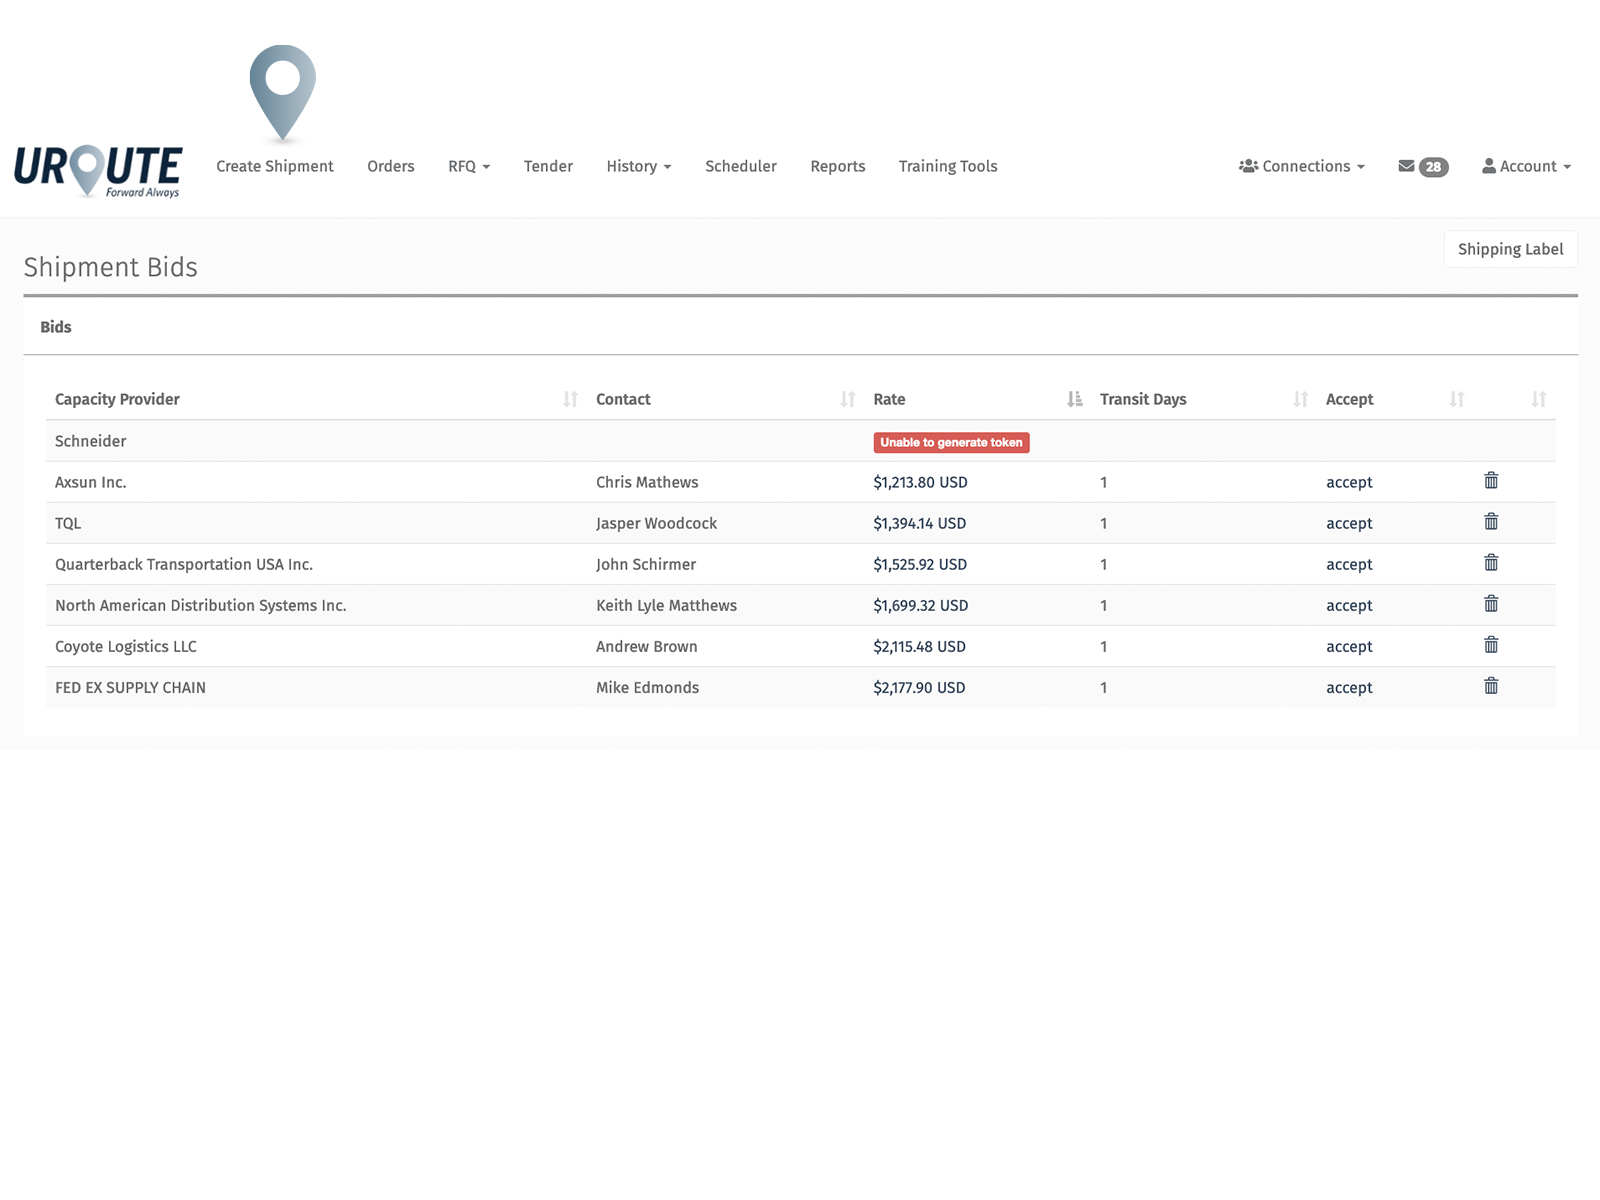Screen dimensions: 1600x1200
Task: Click Quarterback Transportation USA Inc. name
Action: tap(184, 564)
